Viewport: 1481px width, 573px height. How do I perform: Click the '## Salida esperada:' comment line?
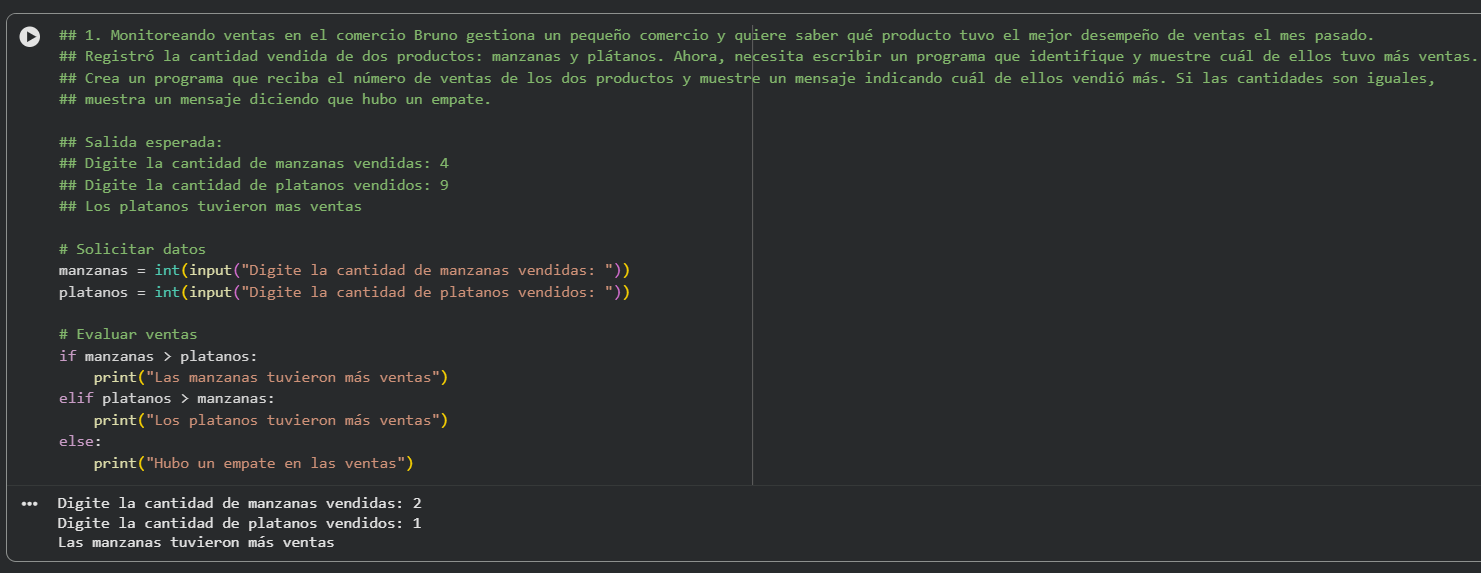141,142
